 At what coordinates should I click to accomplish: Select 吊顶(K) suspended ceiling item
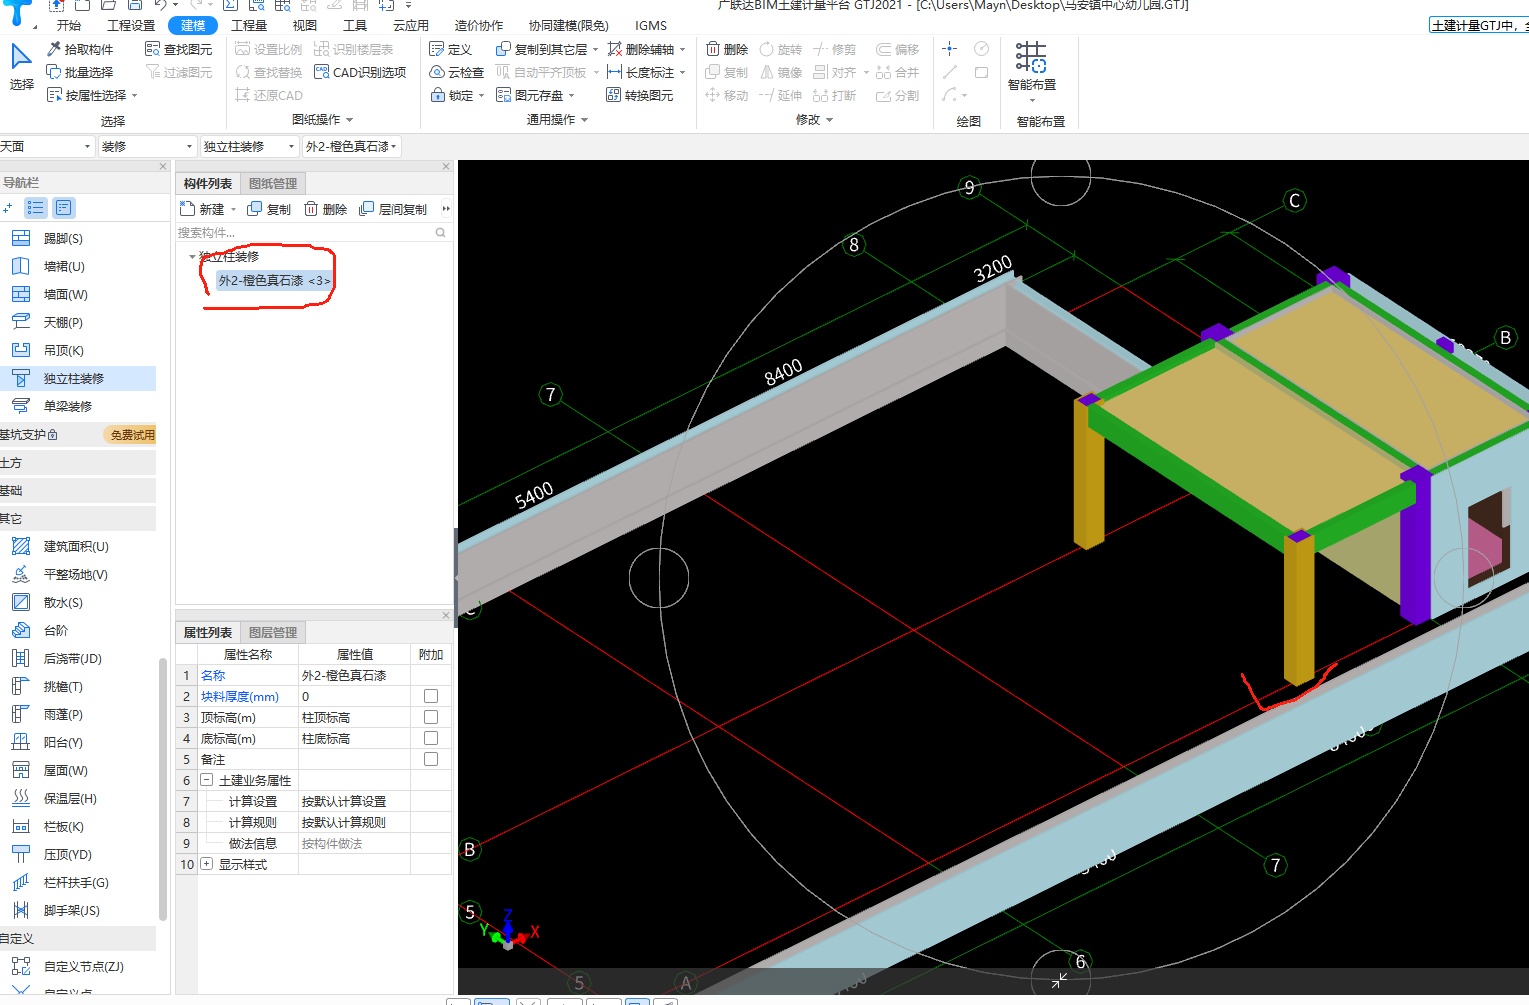(x=62, y=351)
